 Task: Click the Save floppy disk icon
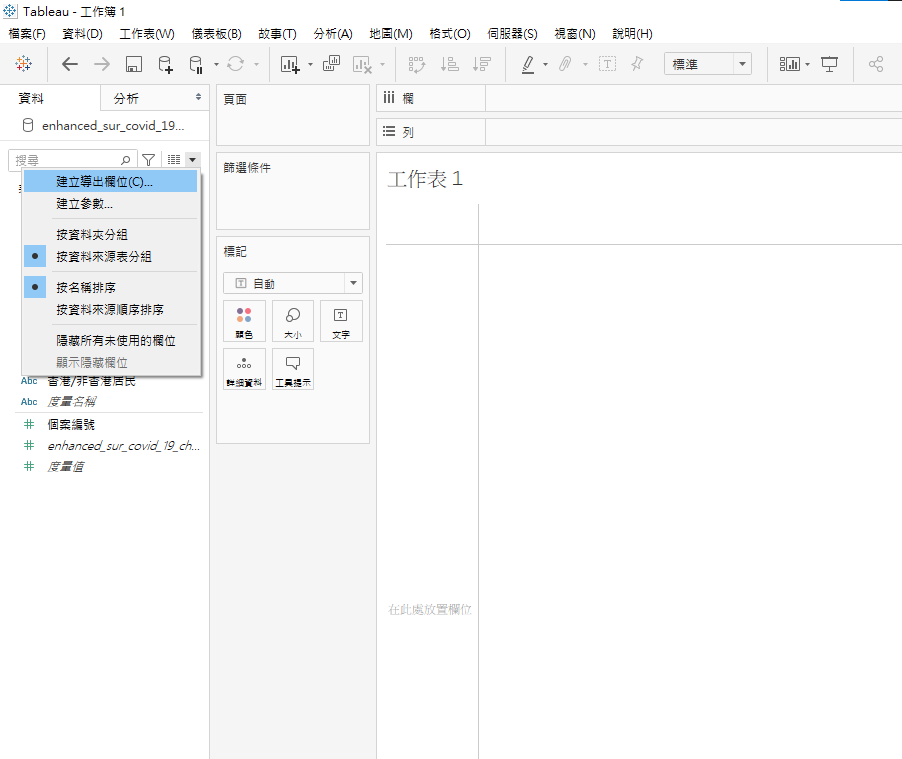tap(133, 64)
